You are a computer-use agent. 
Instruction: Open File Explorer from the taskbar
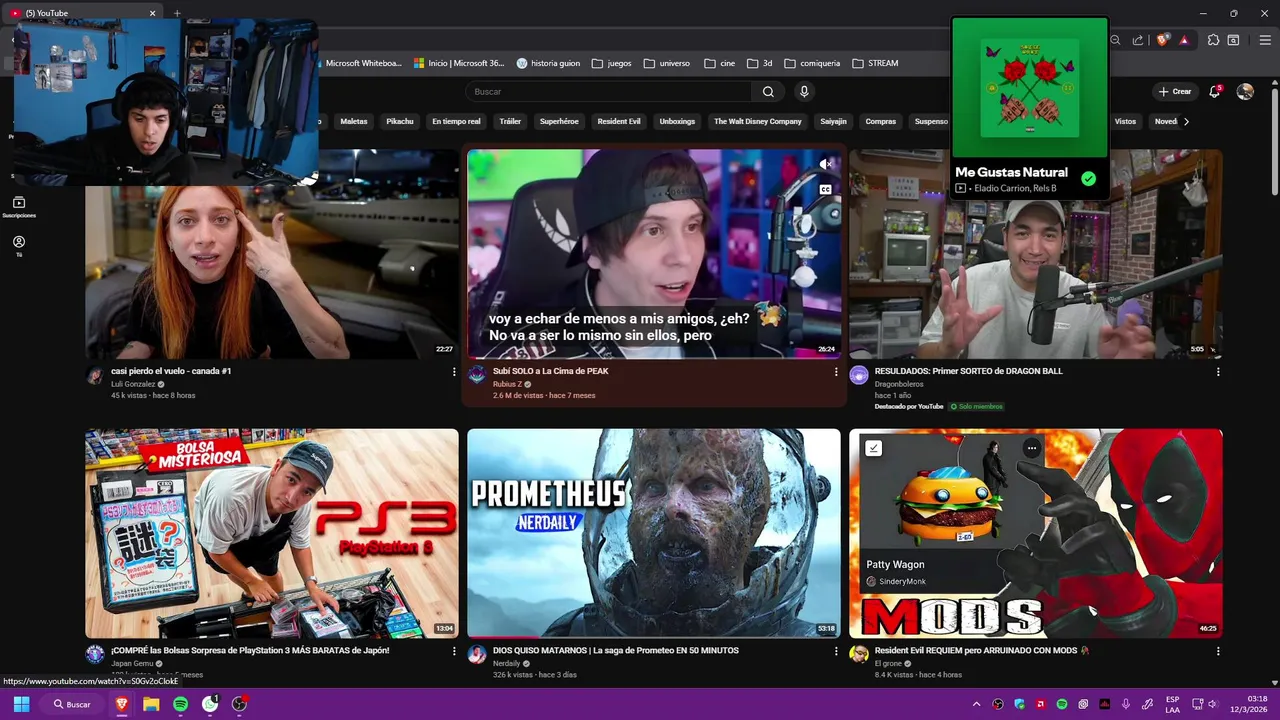[151, 704]
